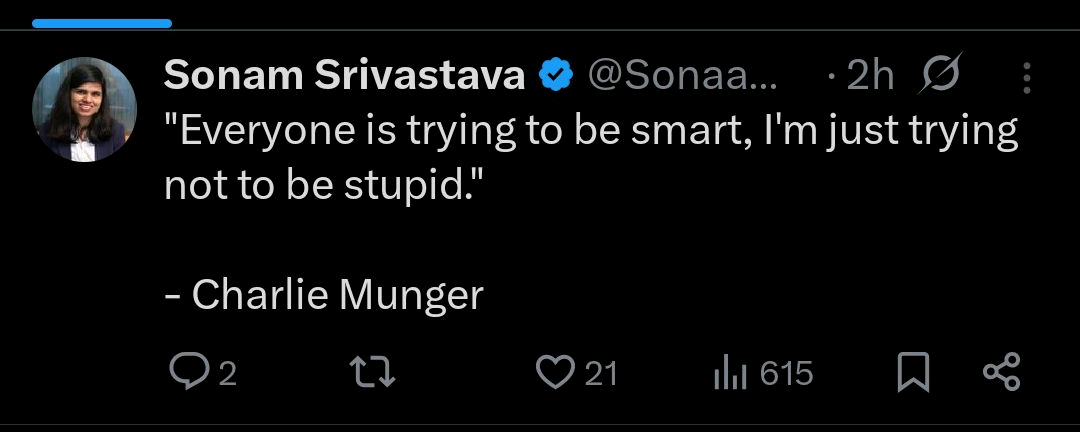Click the blue verified badge
This screenshot has height=432, width=1080.
click(554, 75)
